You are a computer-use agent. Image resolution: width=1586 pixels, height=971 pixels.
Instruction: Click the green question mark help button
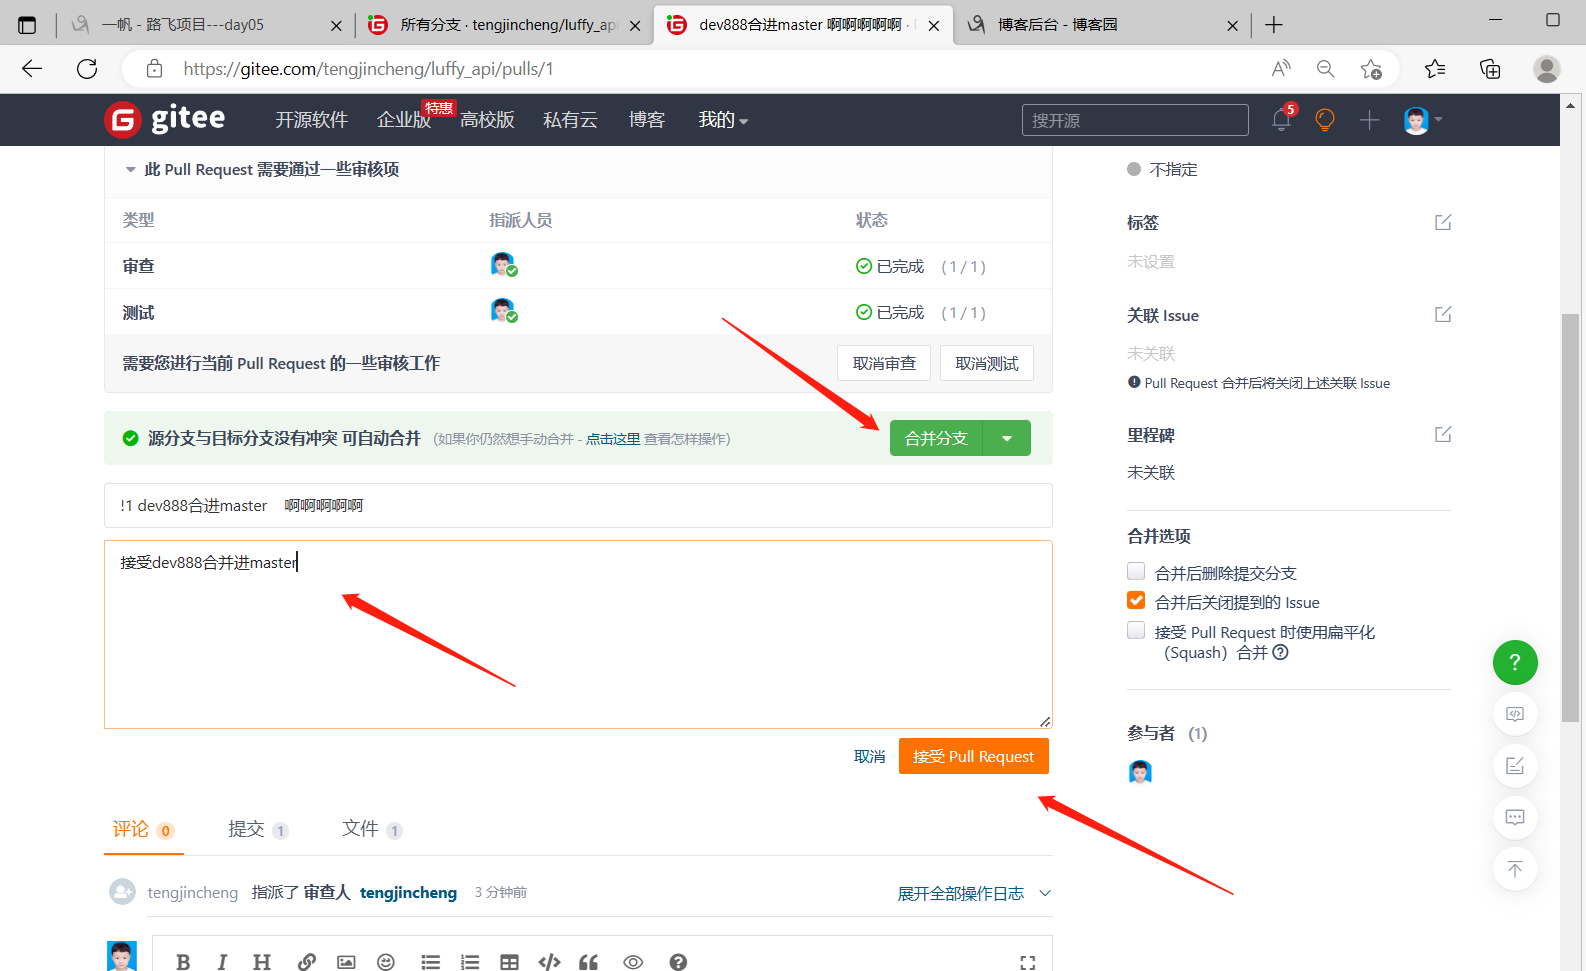[1515, 662]
